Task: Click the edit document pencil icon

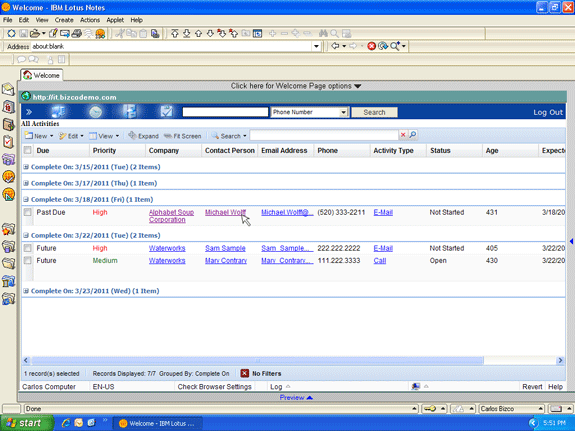Action: coord(53,34)
